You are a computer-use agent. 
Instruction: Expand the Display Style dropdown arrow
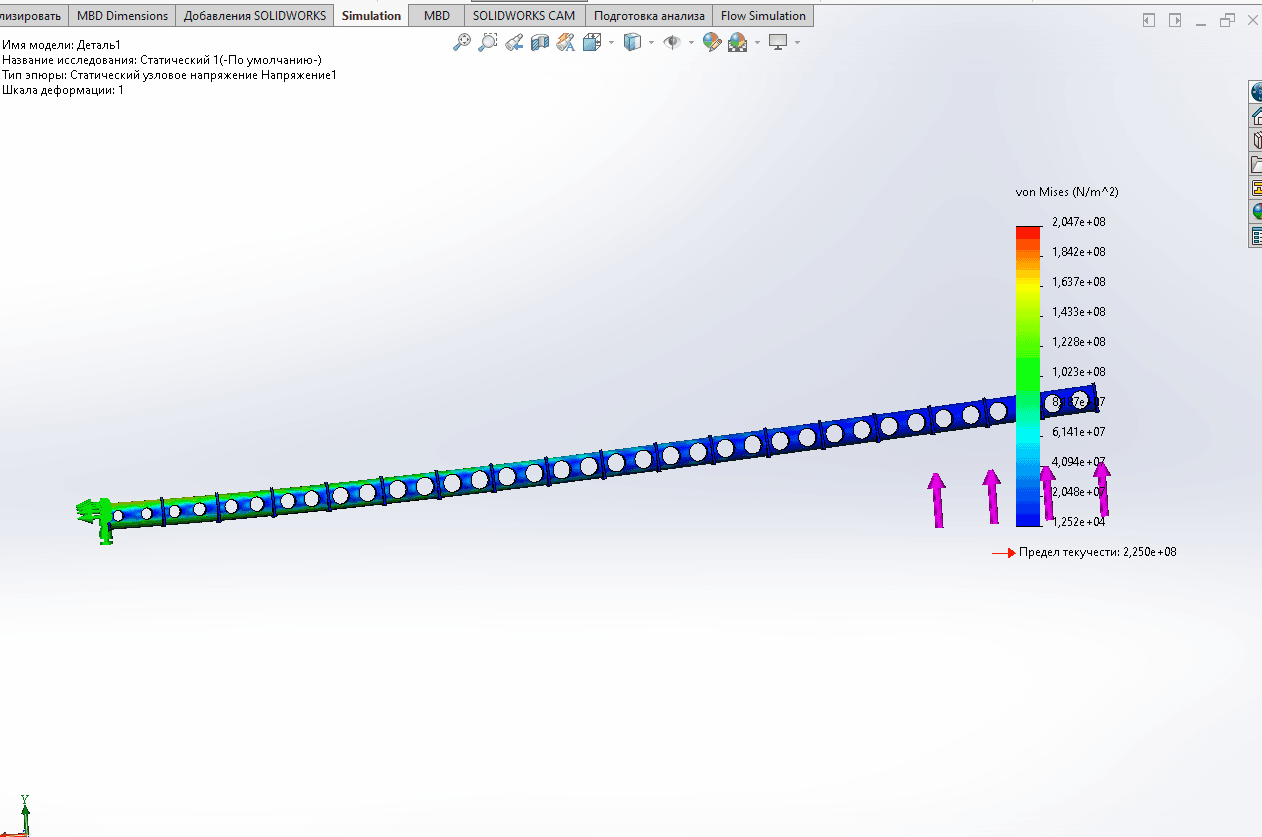click(x=651, y=42)
